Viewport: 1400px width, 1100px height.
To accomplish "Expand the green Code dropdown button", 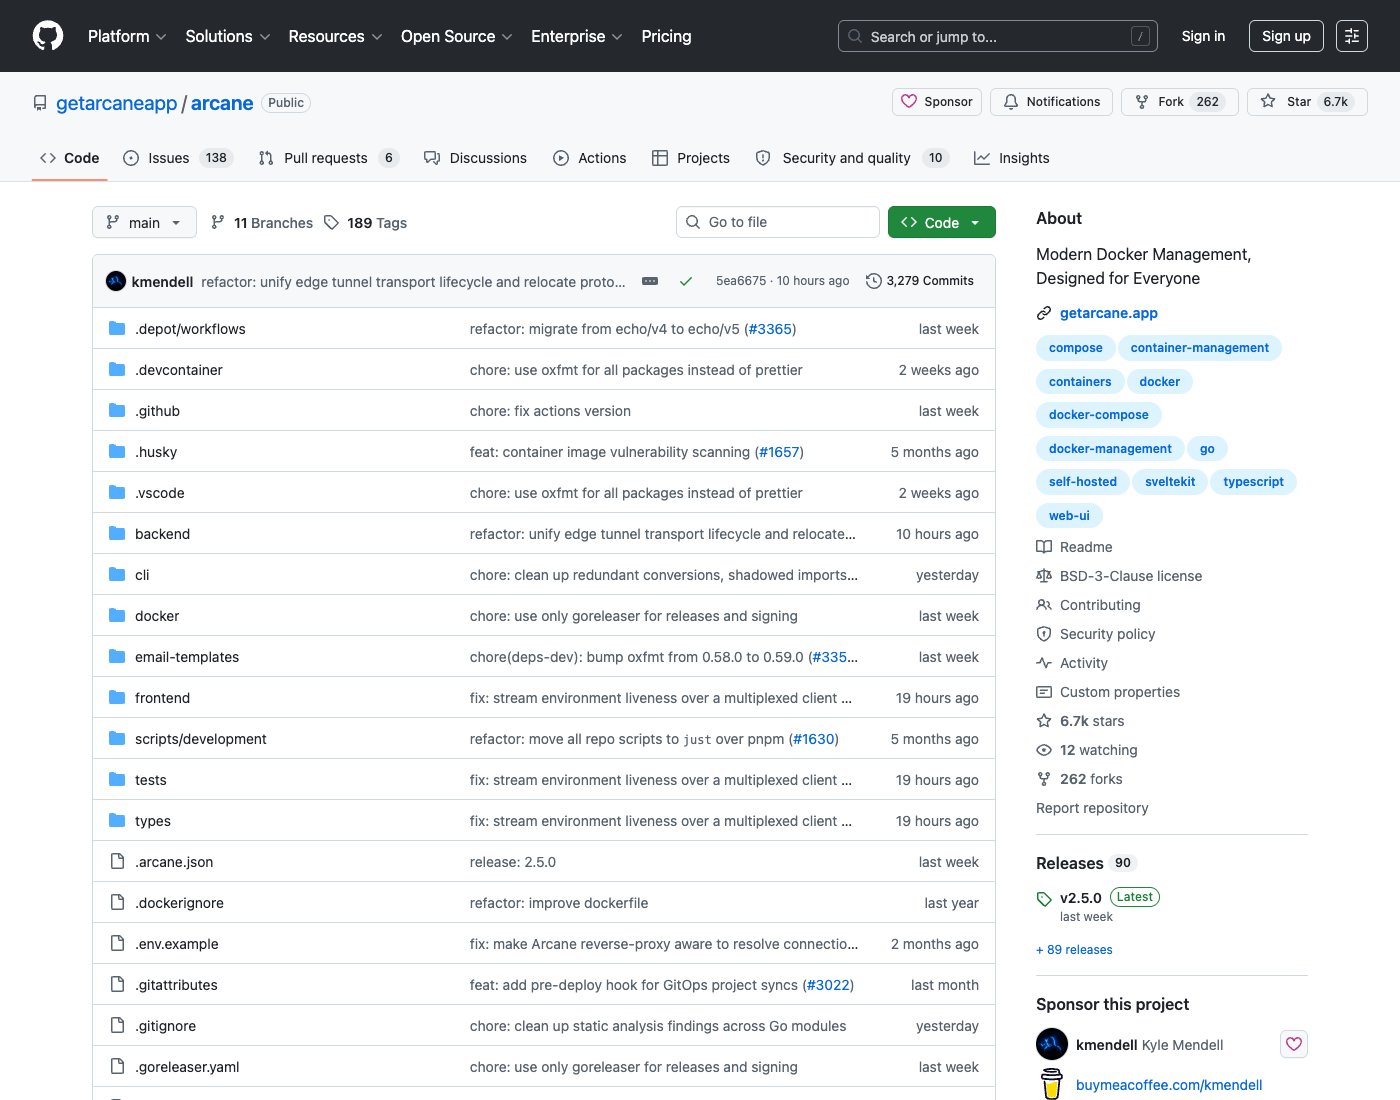I will pyautogui.click(x=942, y=222).
